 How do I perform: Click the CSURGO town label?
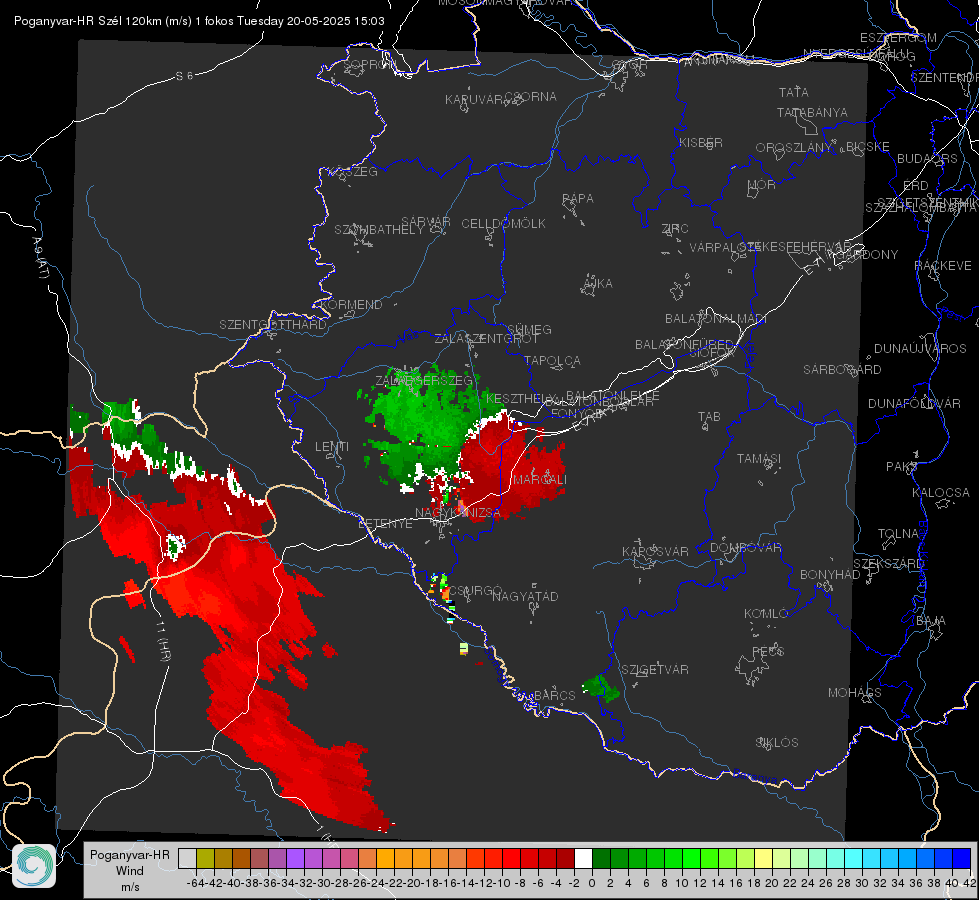tap(476, 591)
